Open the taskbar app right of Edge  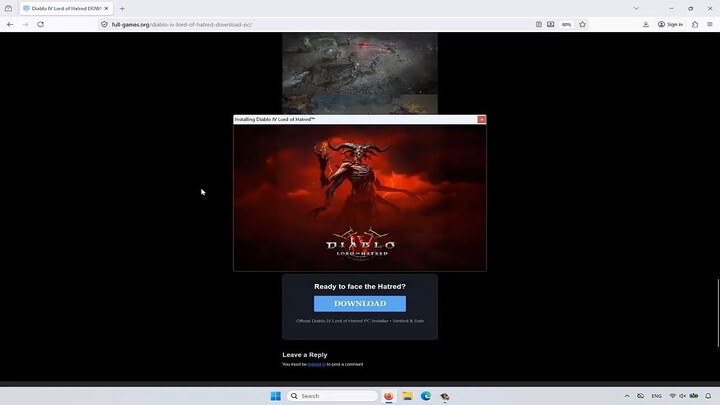444,396
